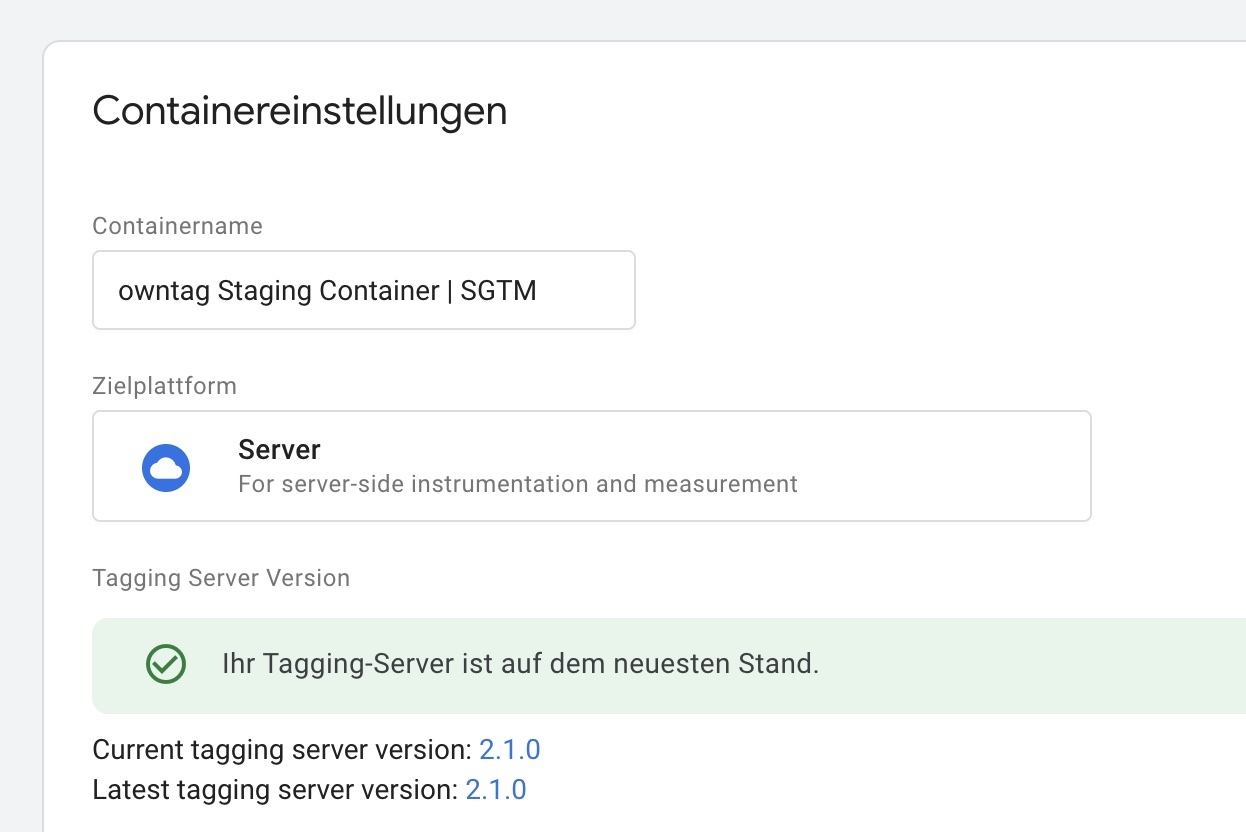Click the 'Current tagging server version:' text

coord(281,750)
